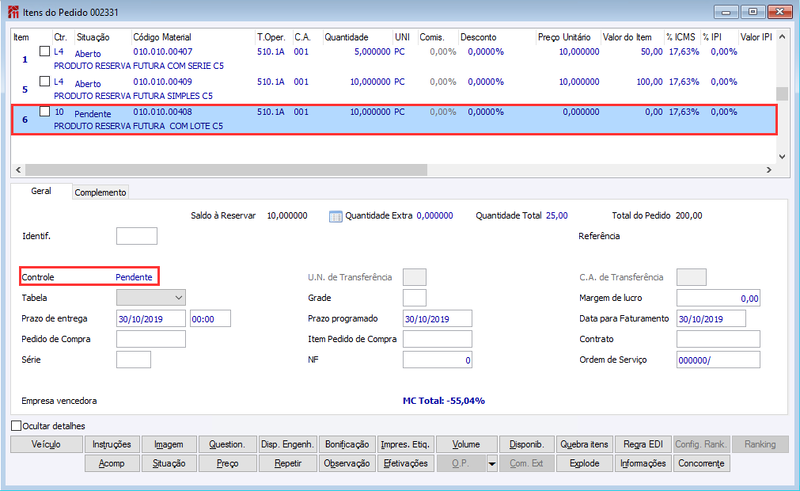Click the application logo in title bar

coord(13,12)
